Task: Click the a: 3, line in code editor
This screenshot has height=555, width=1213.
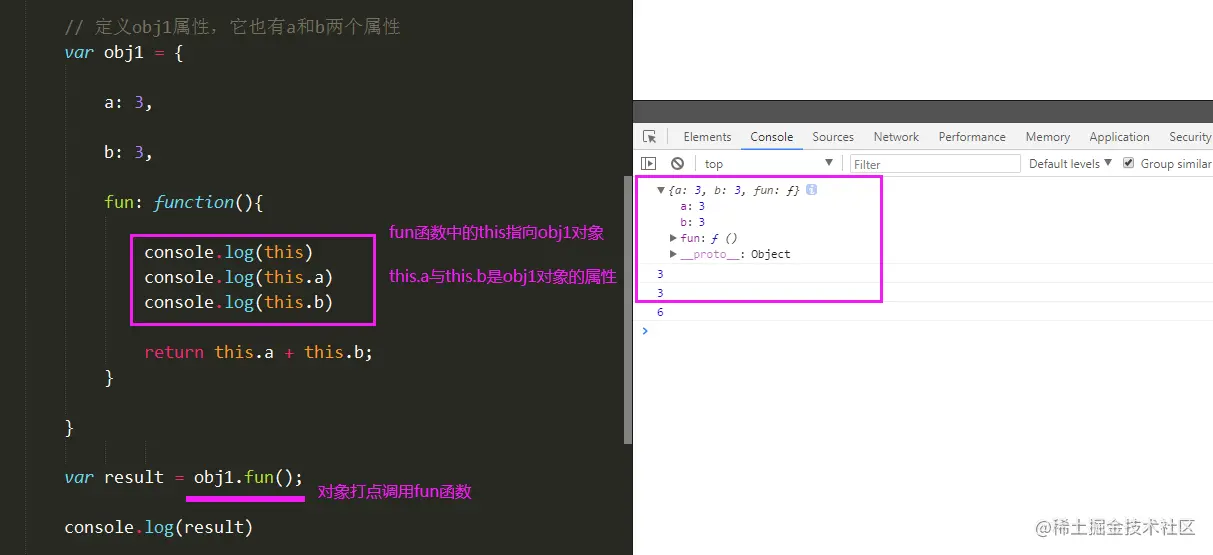Action: tap(128, 102)
